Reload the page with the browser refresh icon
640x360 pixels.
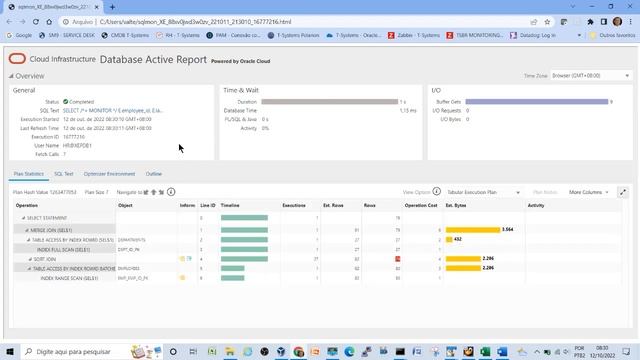point(36,22)
